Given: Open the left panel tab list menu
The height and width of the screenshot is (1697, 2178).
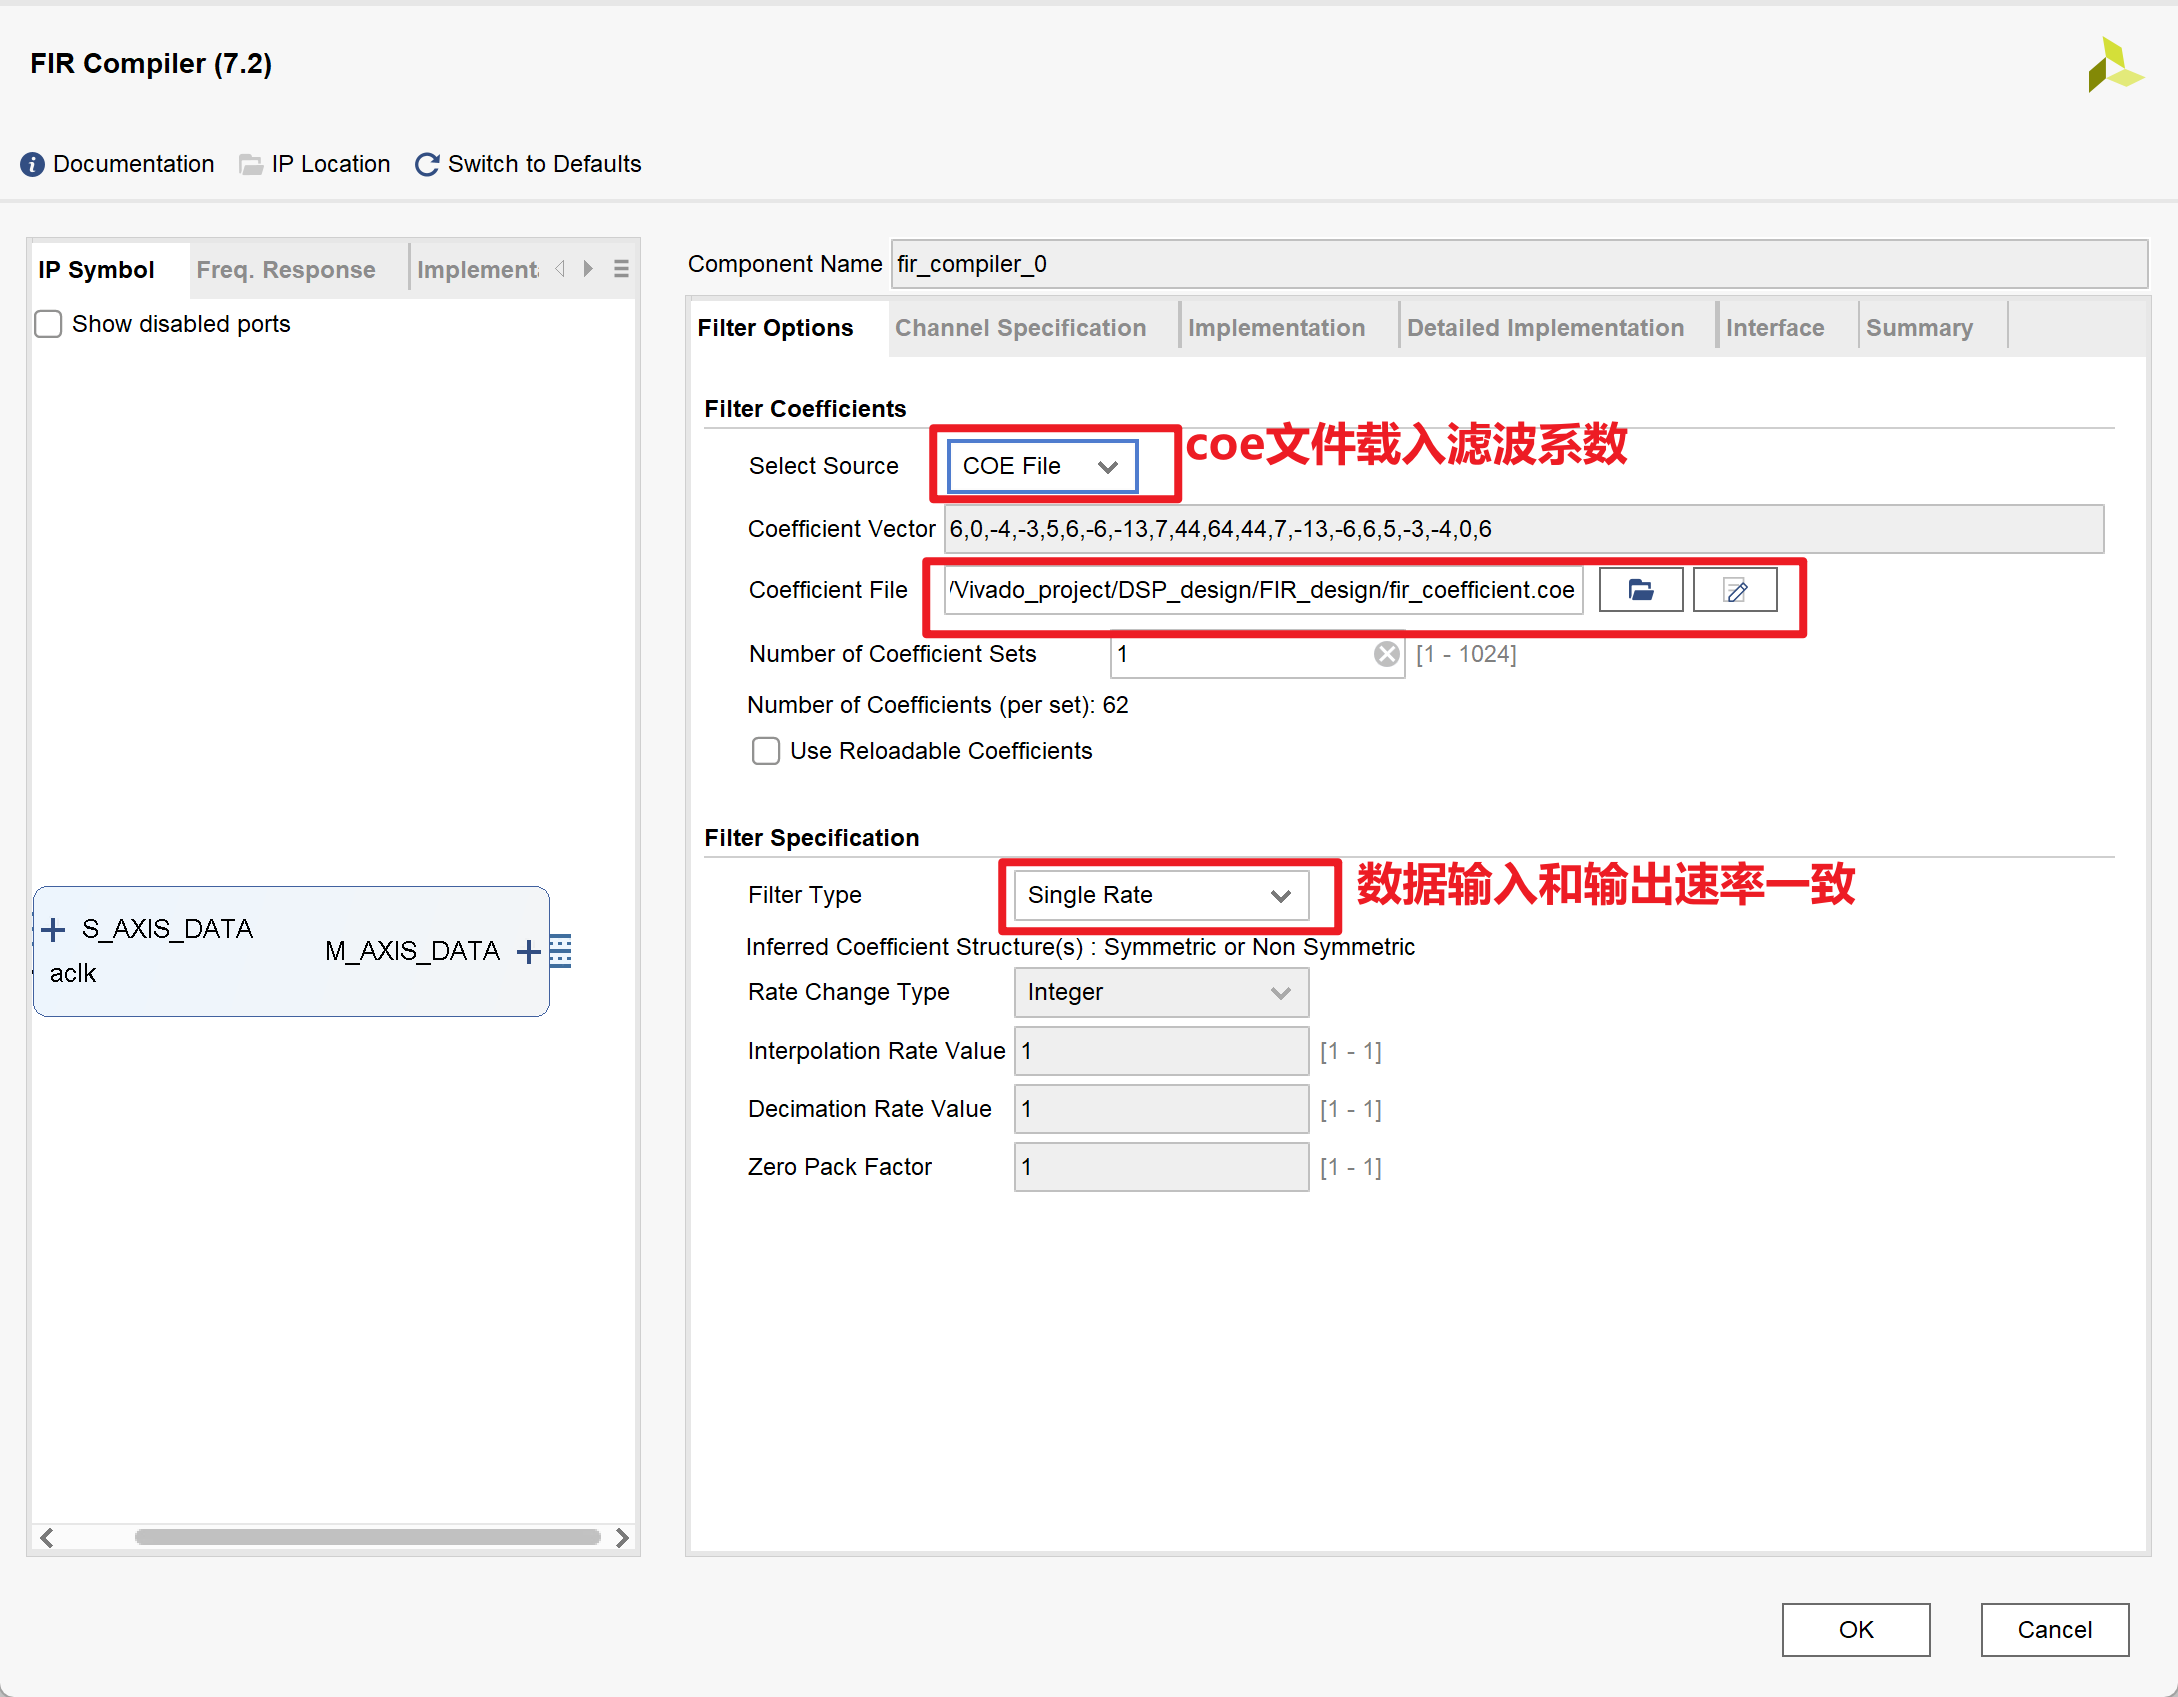Looking at the screenshot, I should [621, 269].
